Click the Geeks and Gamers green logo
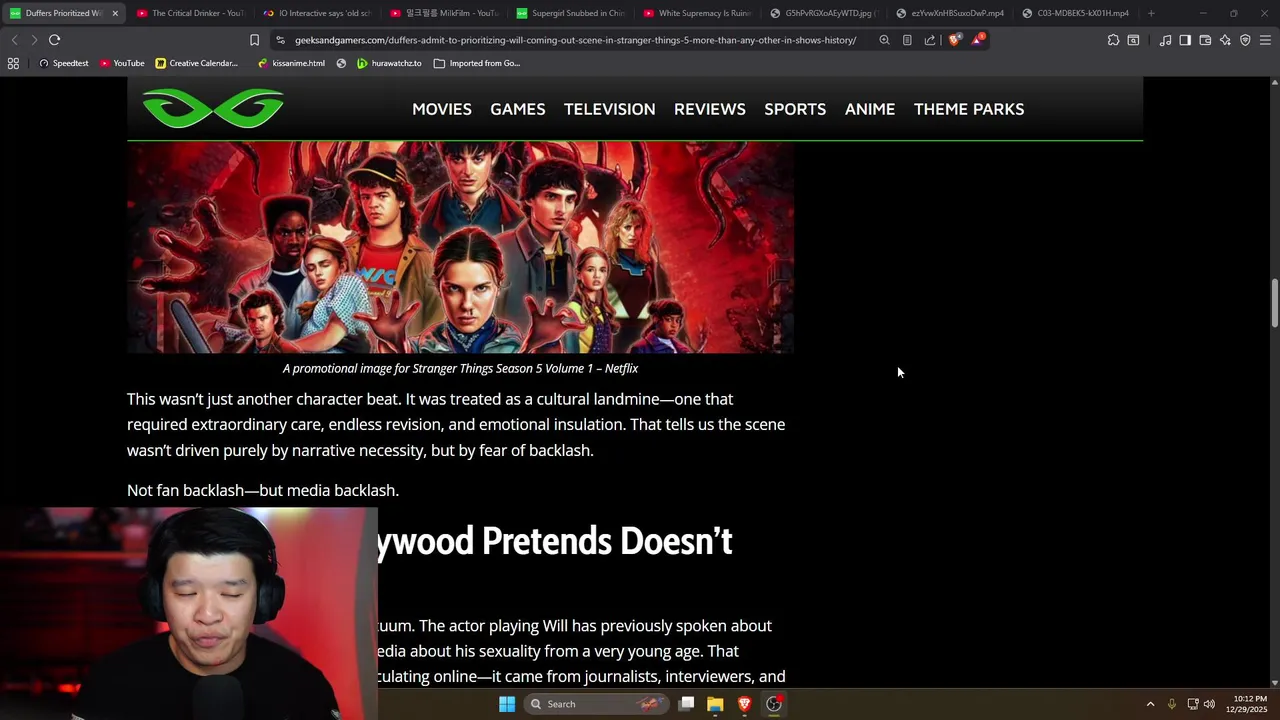This screenshot has height=720, width=1280. point(213,109)
